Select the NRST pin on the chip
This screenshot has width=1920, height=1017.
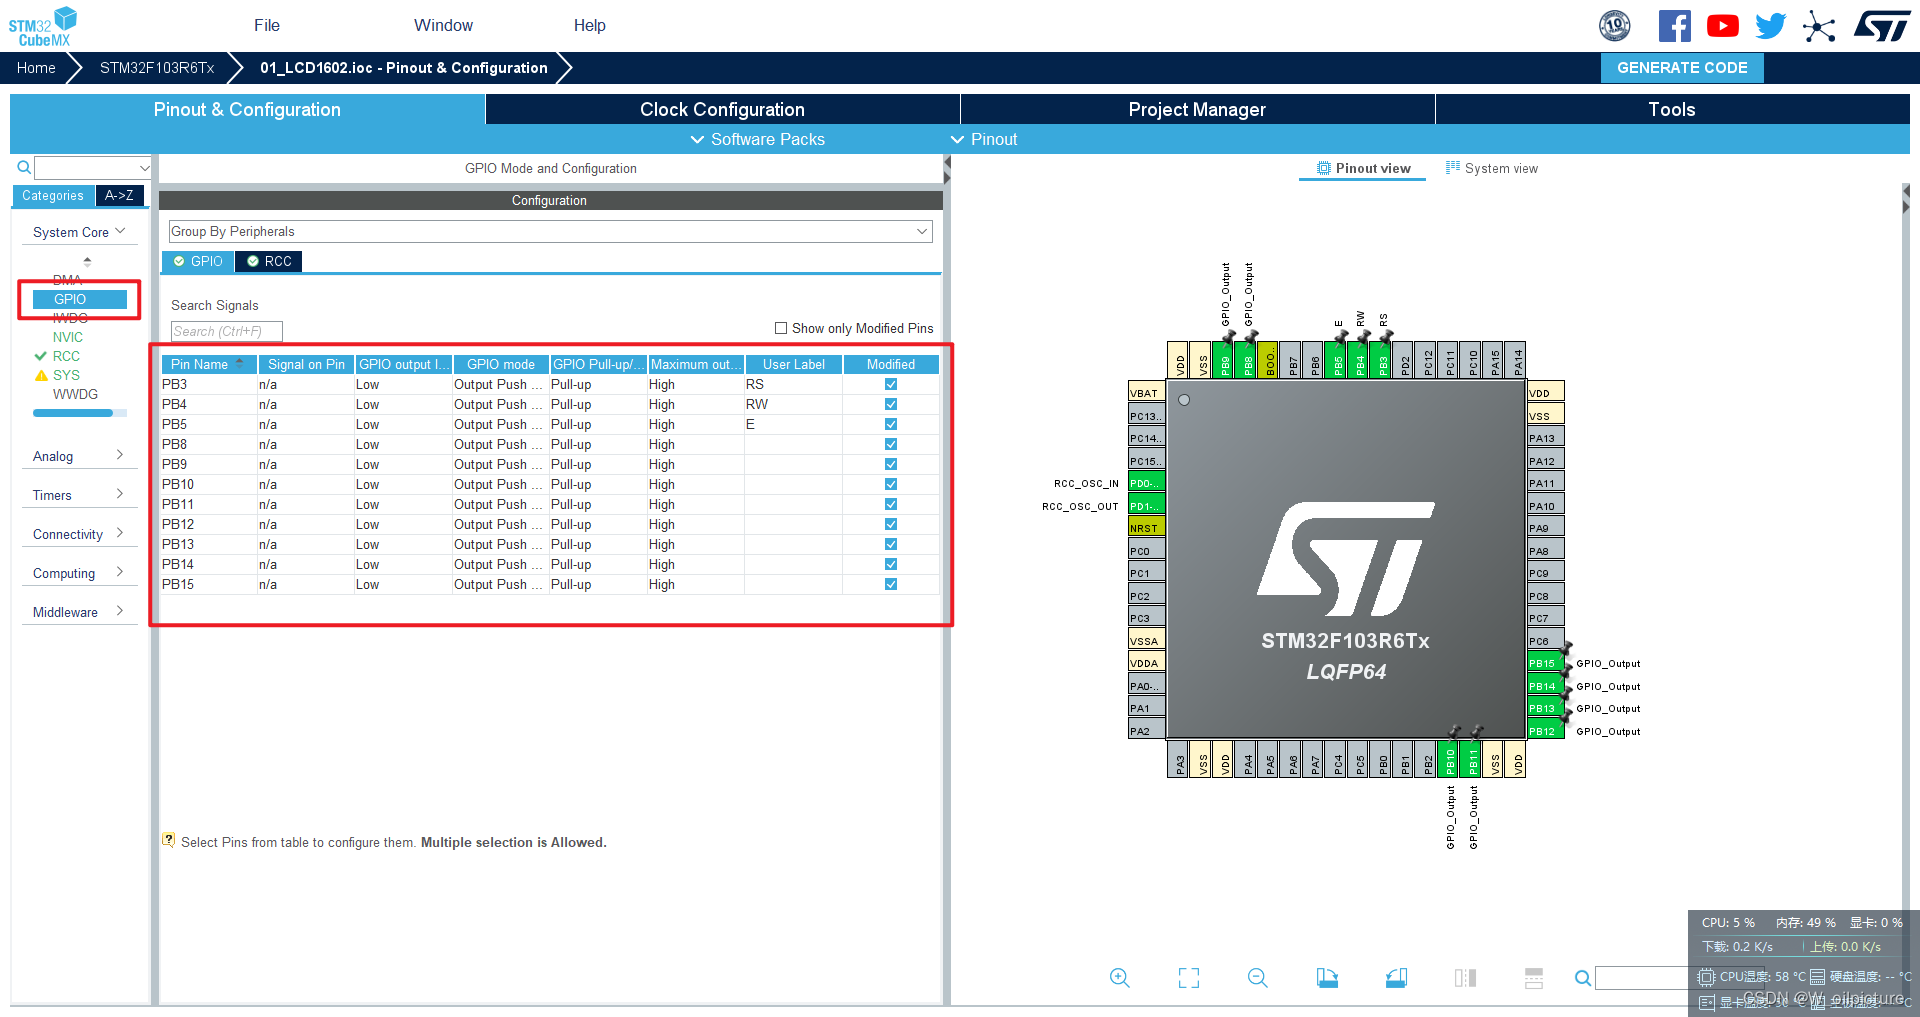1146,528
